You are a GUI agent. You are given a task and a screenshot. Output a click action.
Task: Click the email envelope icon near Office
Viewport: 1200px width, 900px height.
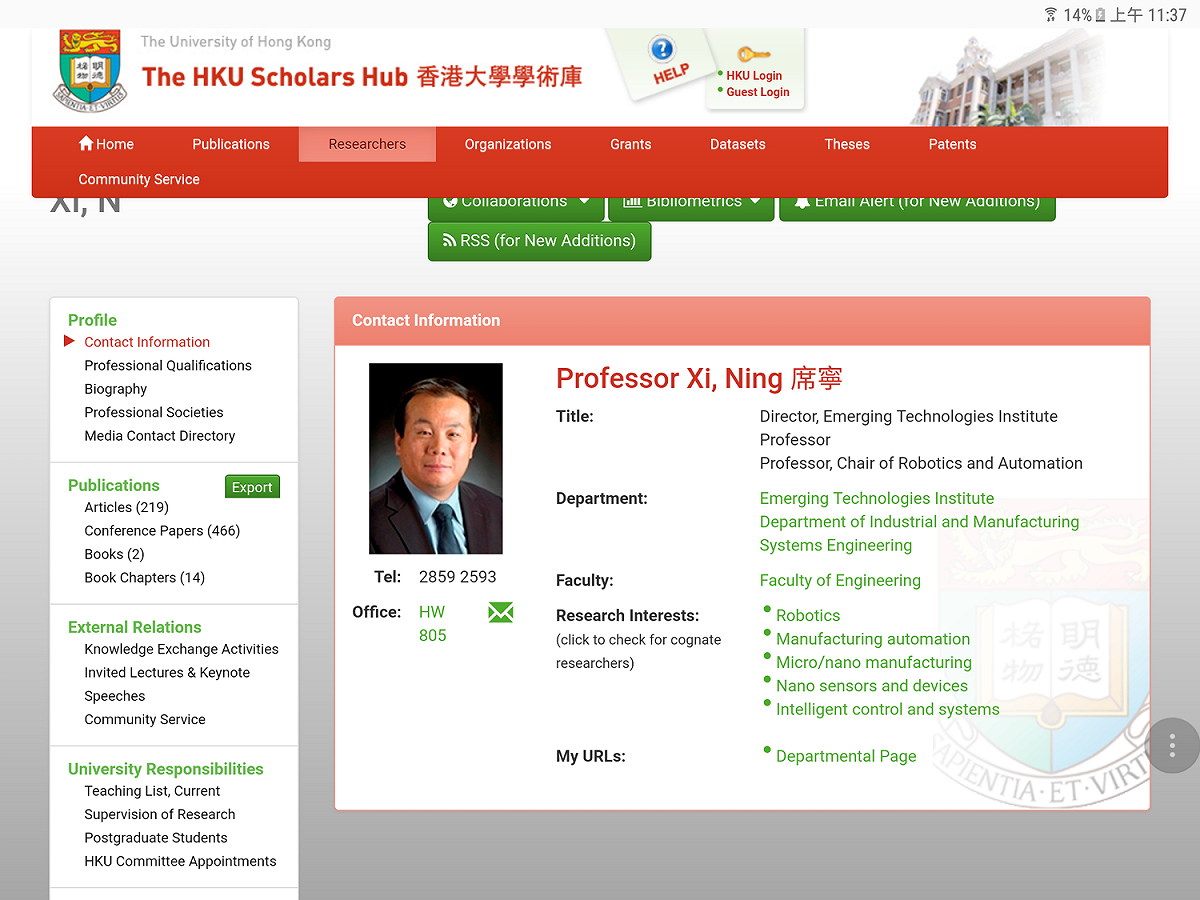[500, 612]
